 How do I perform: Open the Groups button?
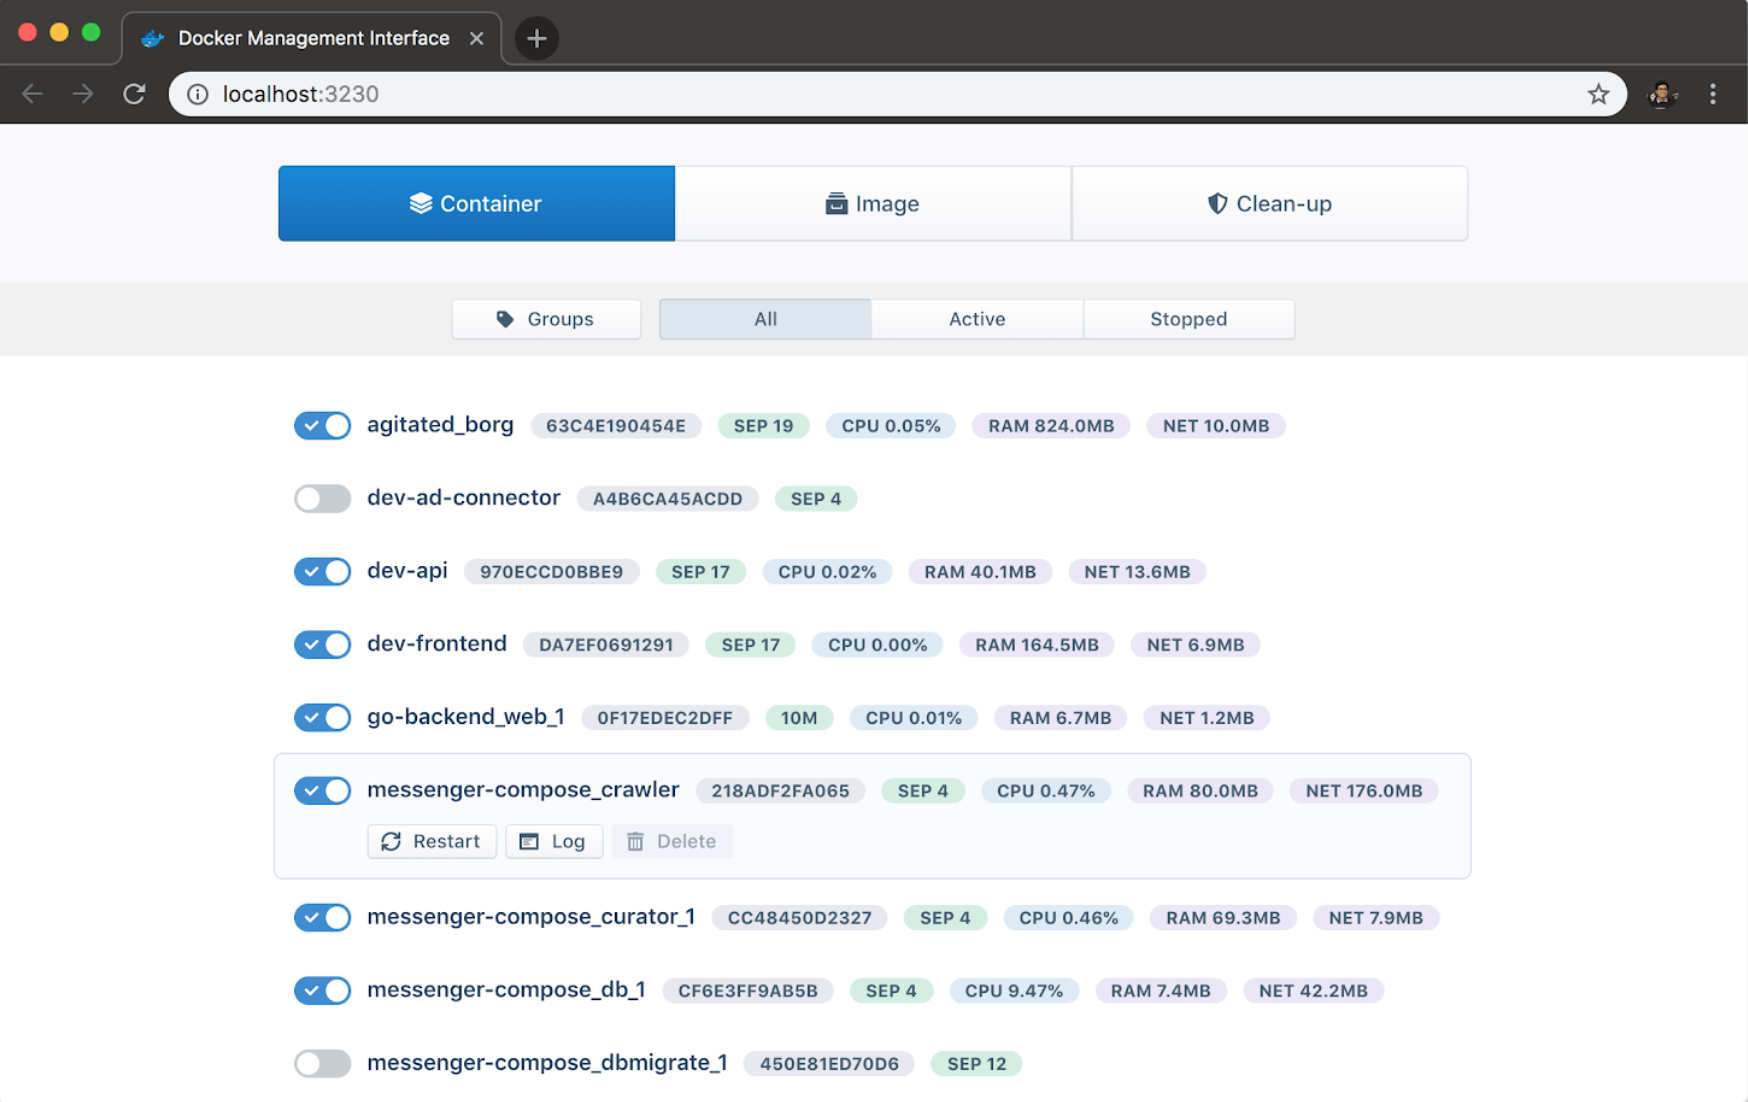546,319
